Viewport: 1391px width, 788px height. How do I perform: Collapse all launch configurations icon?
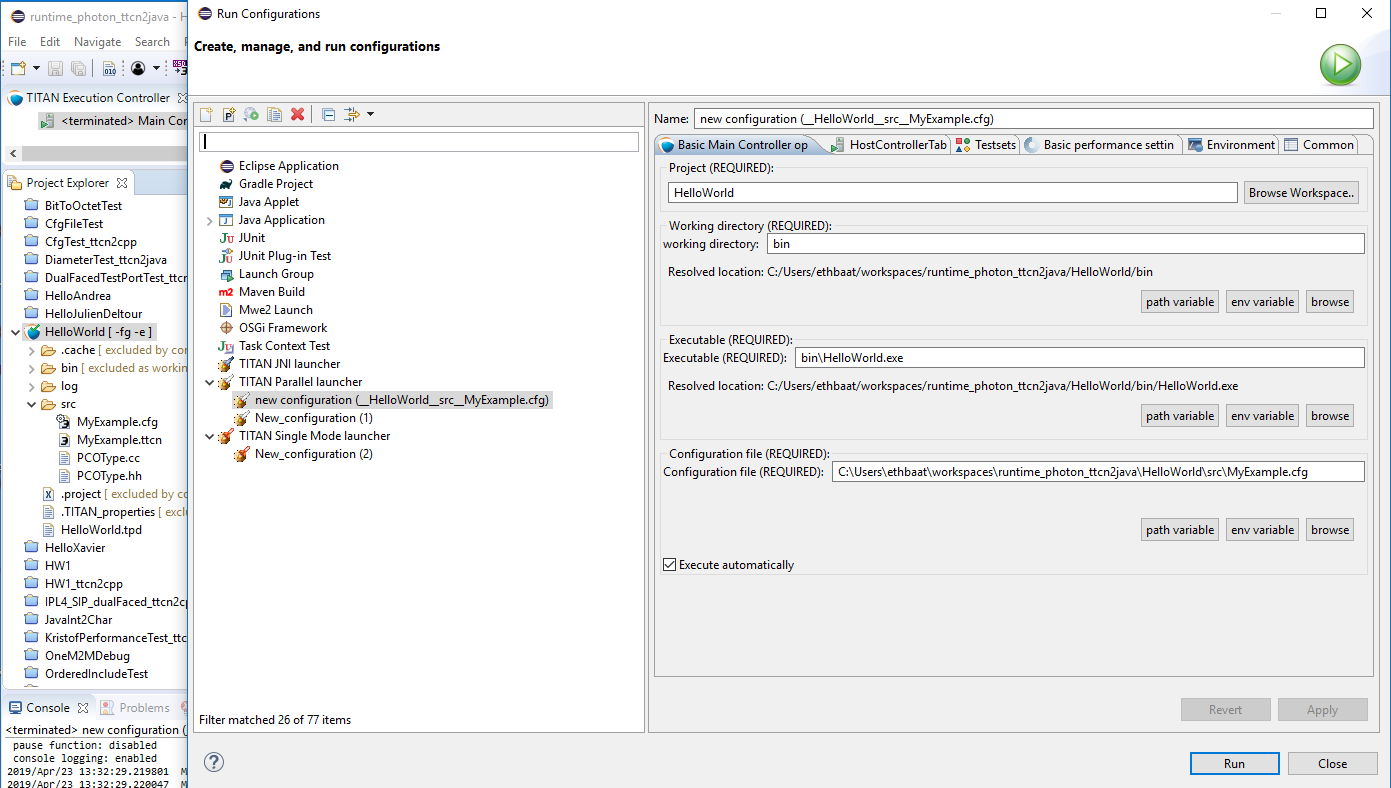[328, 115]
